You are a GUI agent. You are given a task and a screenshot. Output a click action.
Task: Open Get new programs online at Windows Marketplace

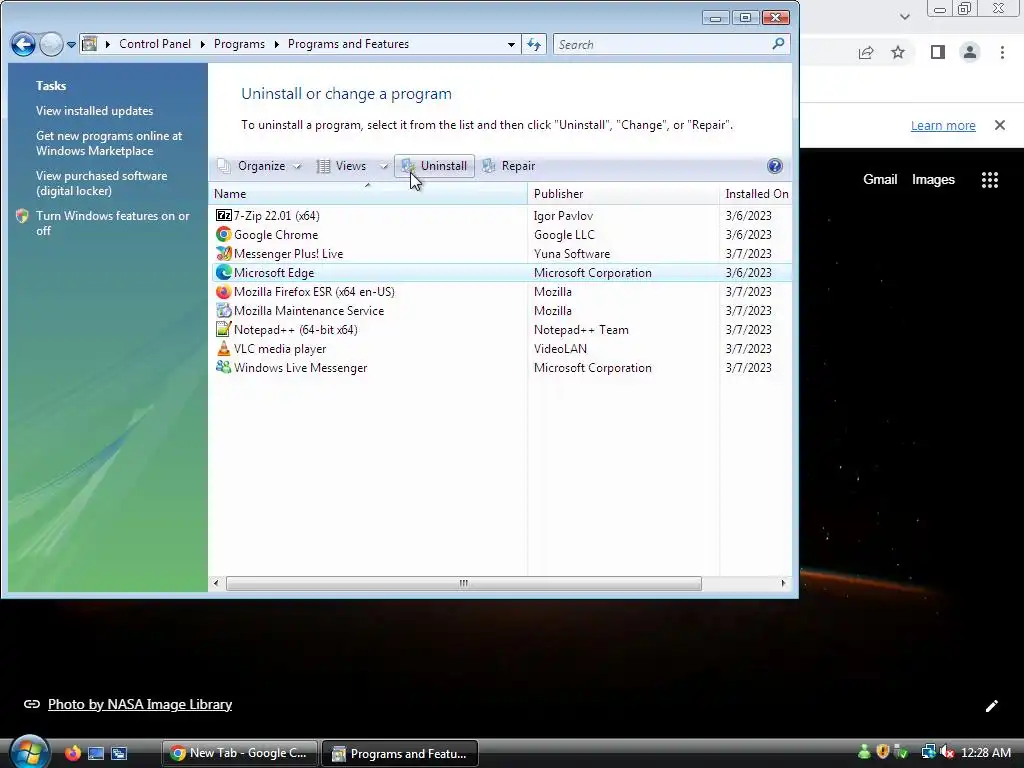[109, 143]
